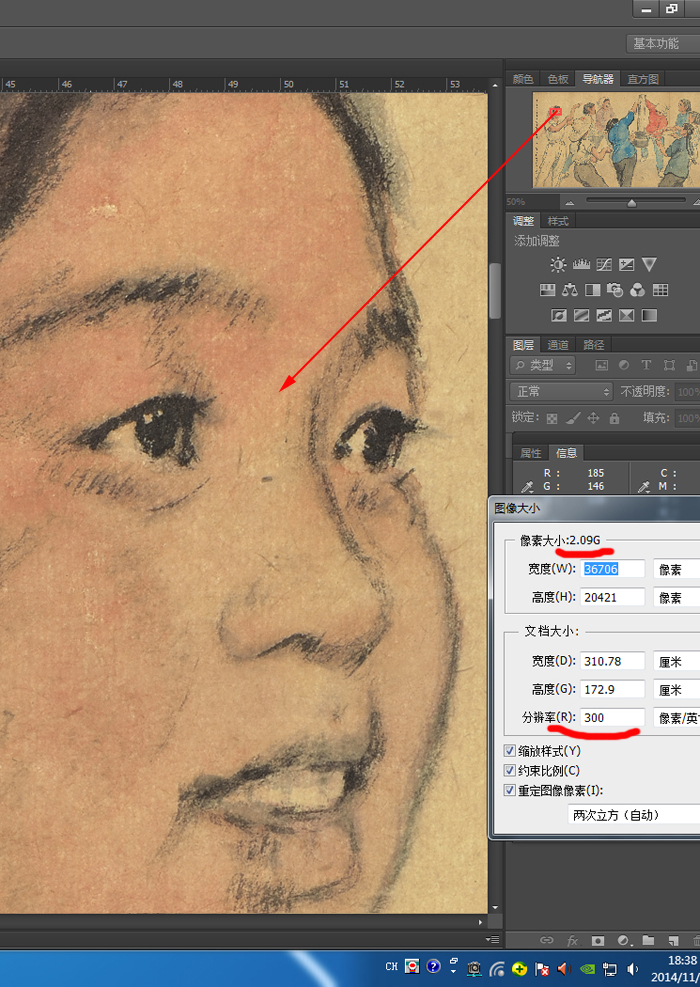Click the navigator zoom out button
Viewport: 700px width, 987px height.
tap(570, 203)
